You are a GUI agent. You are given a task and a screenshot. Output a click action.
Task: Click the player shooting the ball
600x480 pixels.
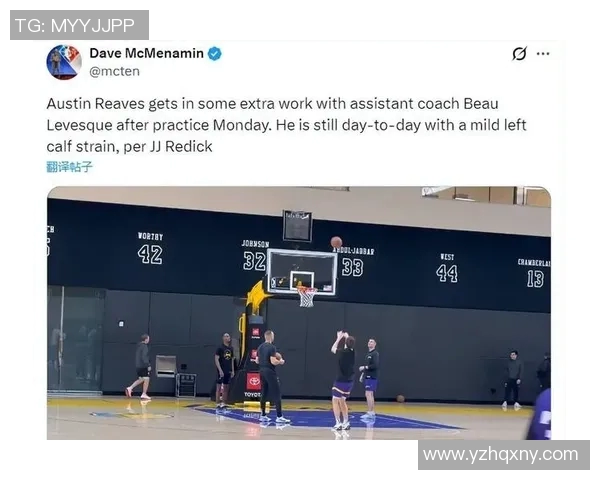344,380
